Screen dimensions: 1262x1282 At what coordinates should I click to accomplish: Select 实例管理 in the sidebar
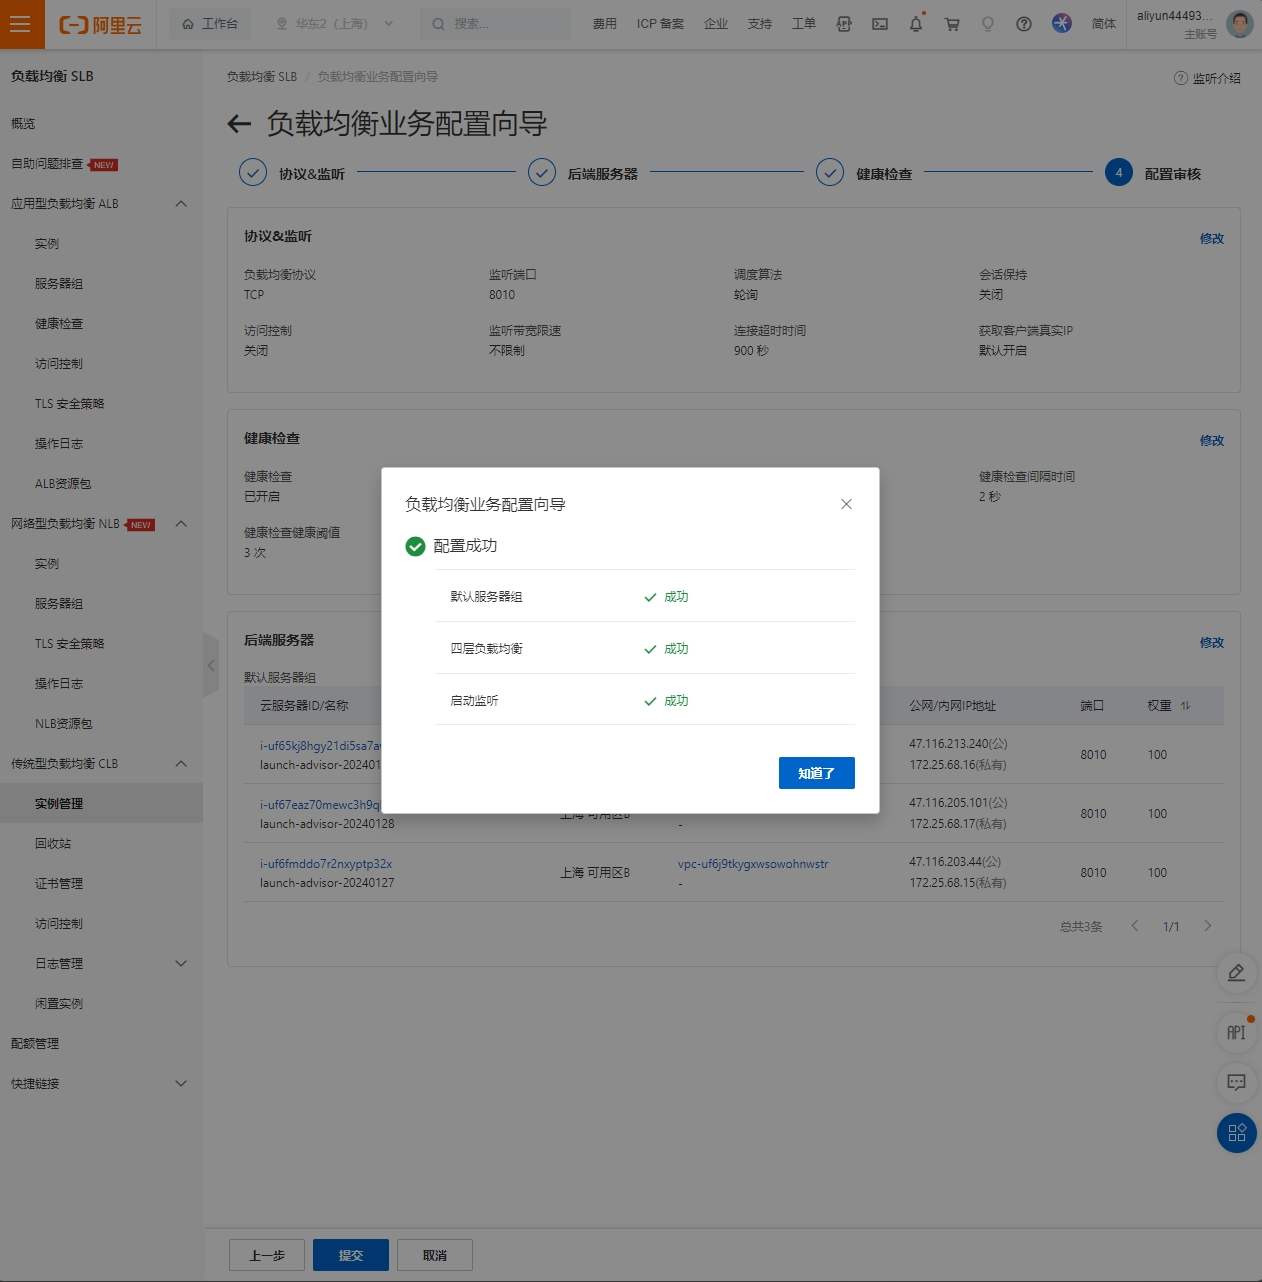[59, 804]
